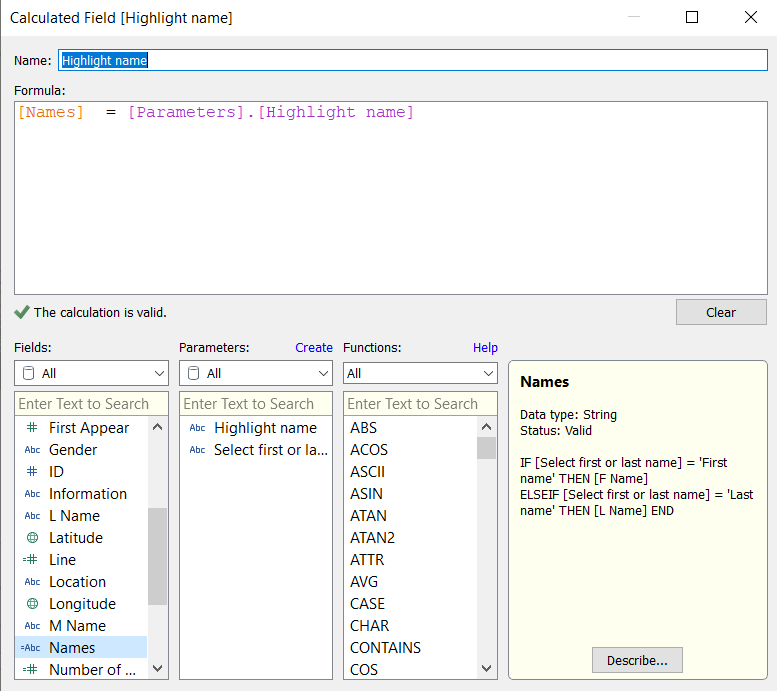Click the globe icon beside Latitude

point(32,538)
